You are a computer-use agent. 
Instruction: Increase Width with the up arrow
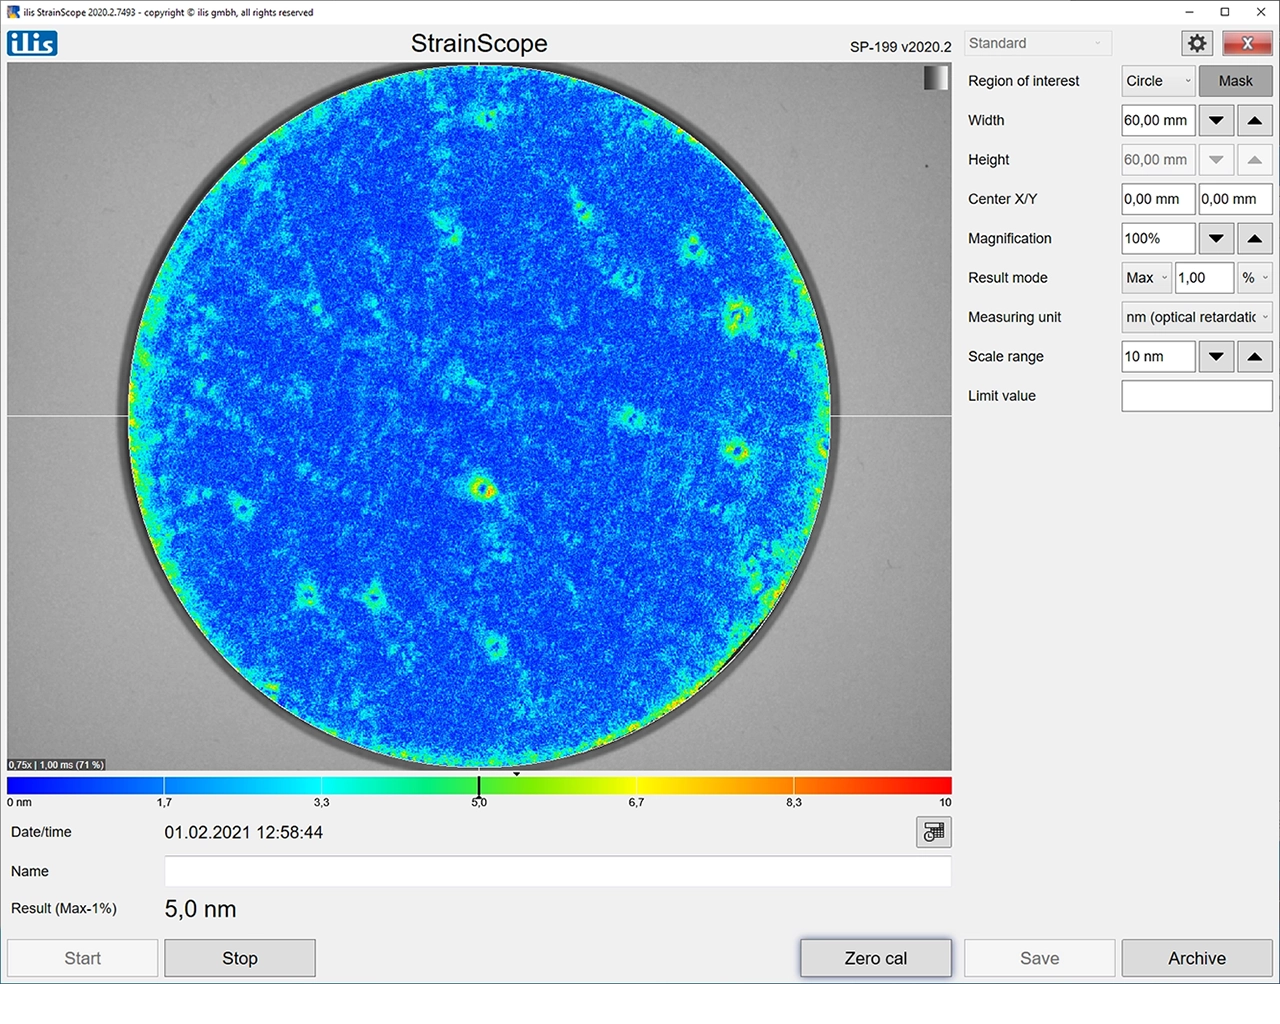coord(1254,120)
